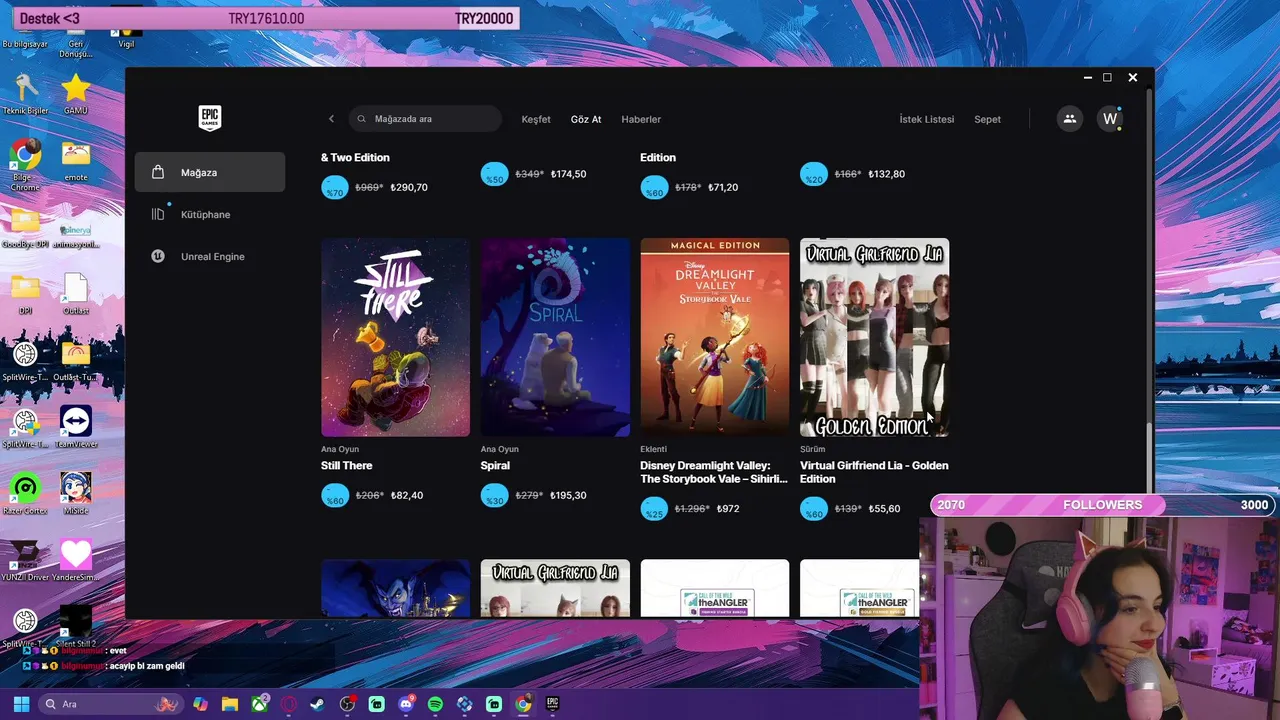The height and width of the screenshot is (720, 1280).
Task: Open Opera GX from the taskbar
Action: (x=289, y=704)
